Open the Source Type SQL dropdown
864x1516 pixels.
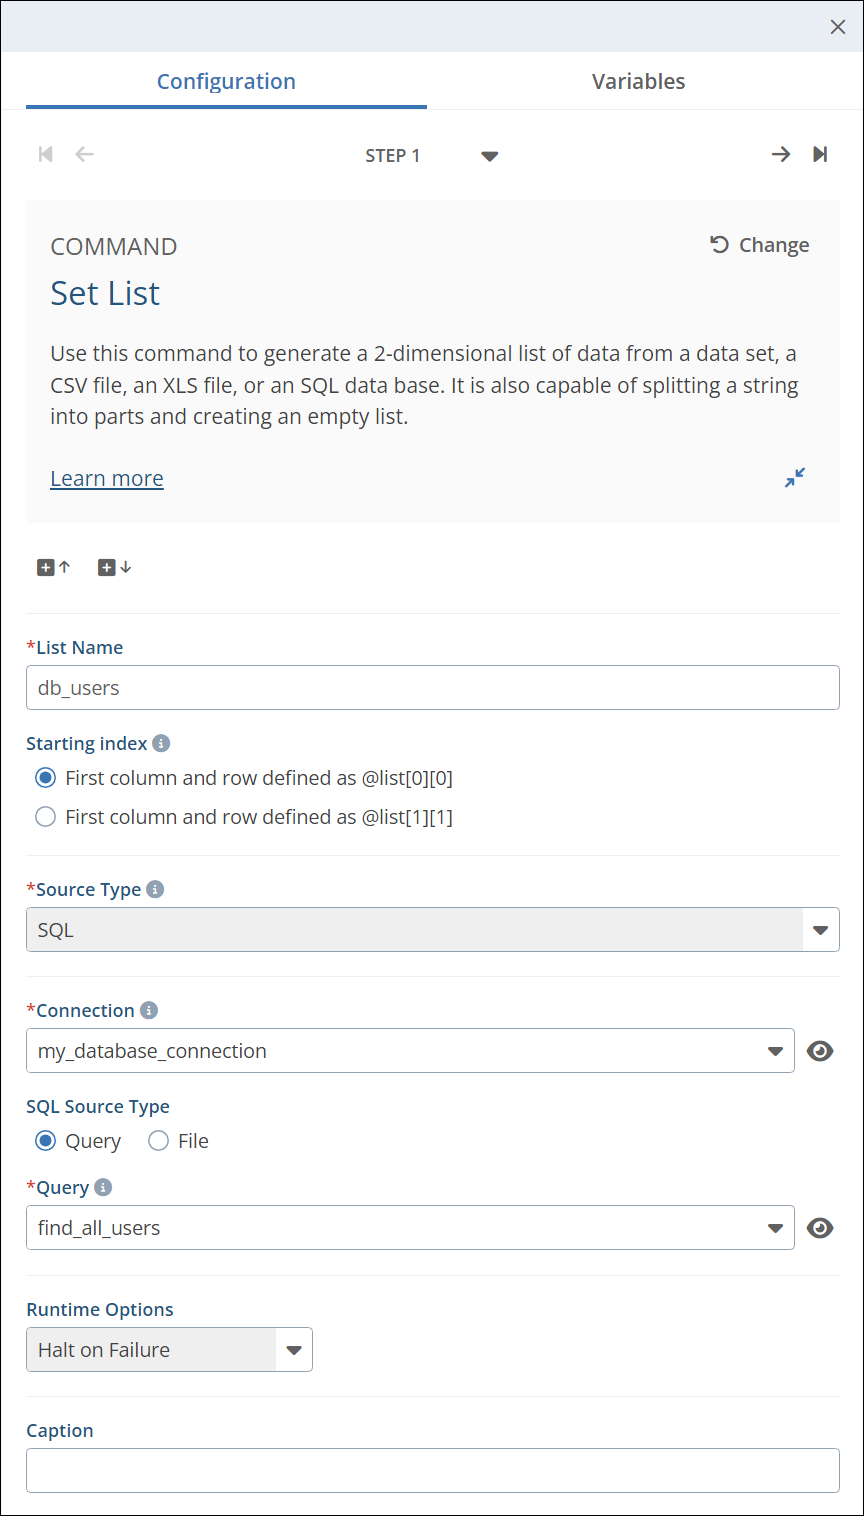click(820, 930)
